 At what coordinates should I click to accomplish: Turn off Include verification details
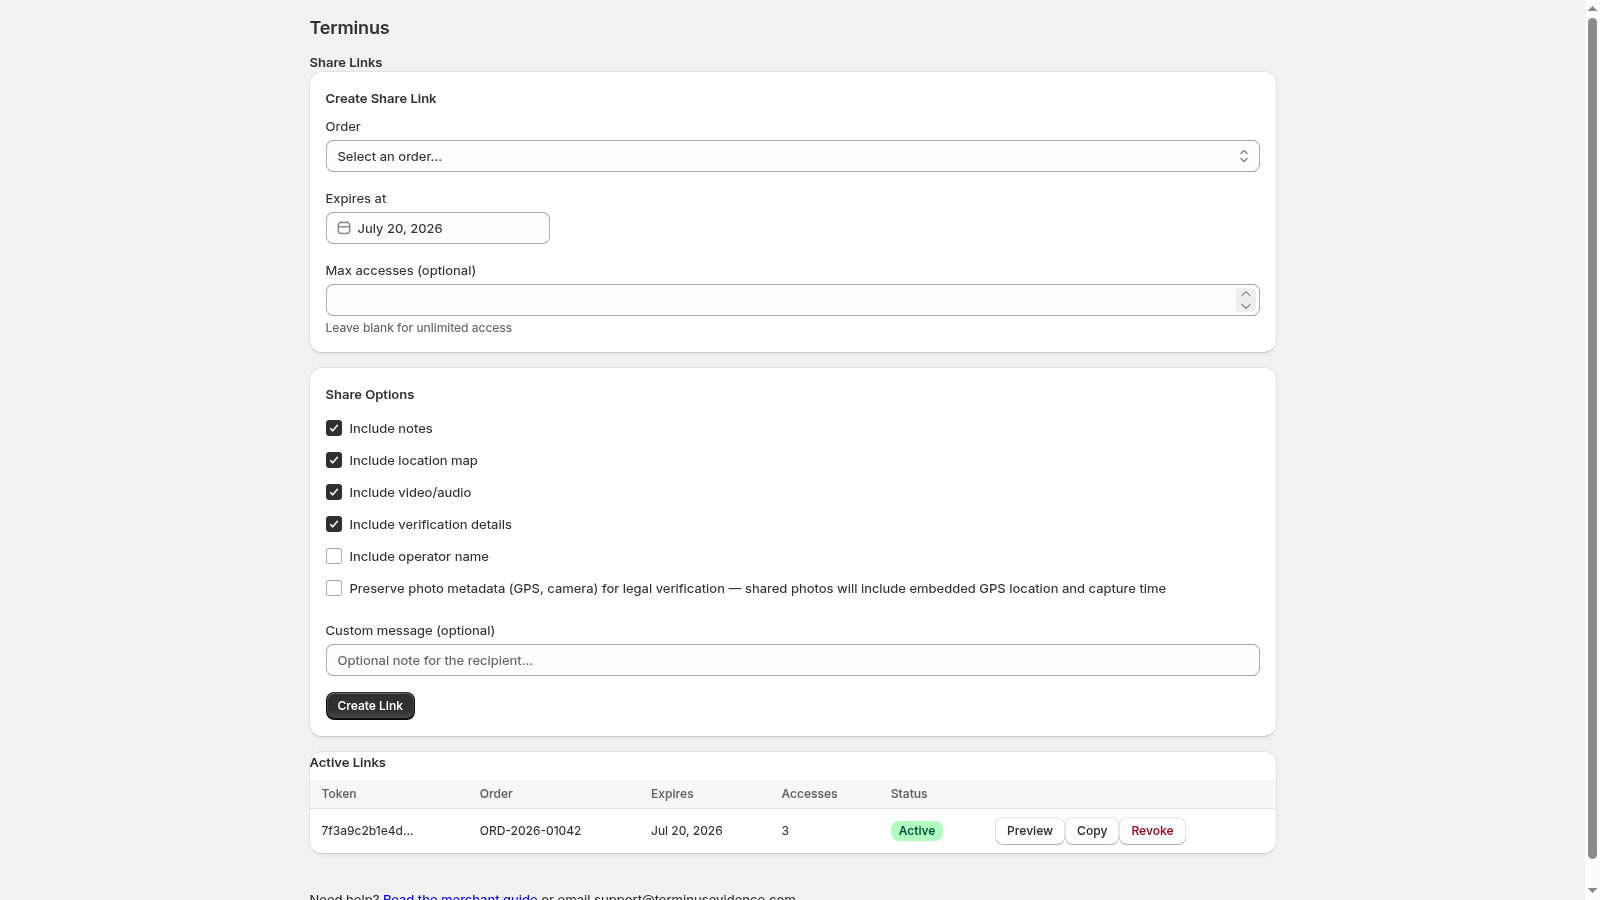pyautogui.click(x=334, y=524)
